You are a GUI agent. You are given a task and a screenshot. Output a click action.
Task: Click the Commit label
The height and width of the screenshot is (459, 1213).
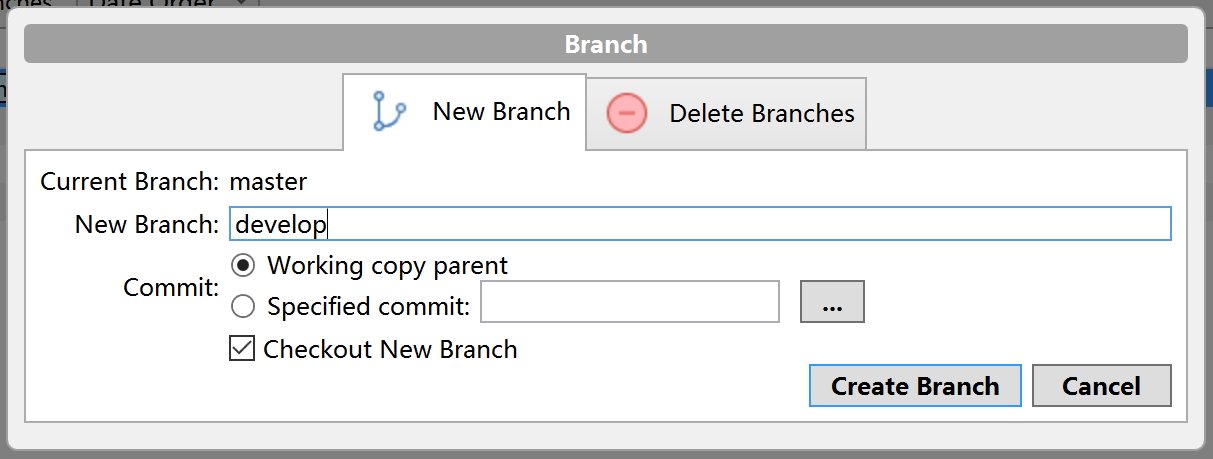(170, 288)
